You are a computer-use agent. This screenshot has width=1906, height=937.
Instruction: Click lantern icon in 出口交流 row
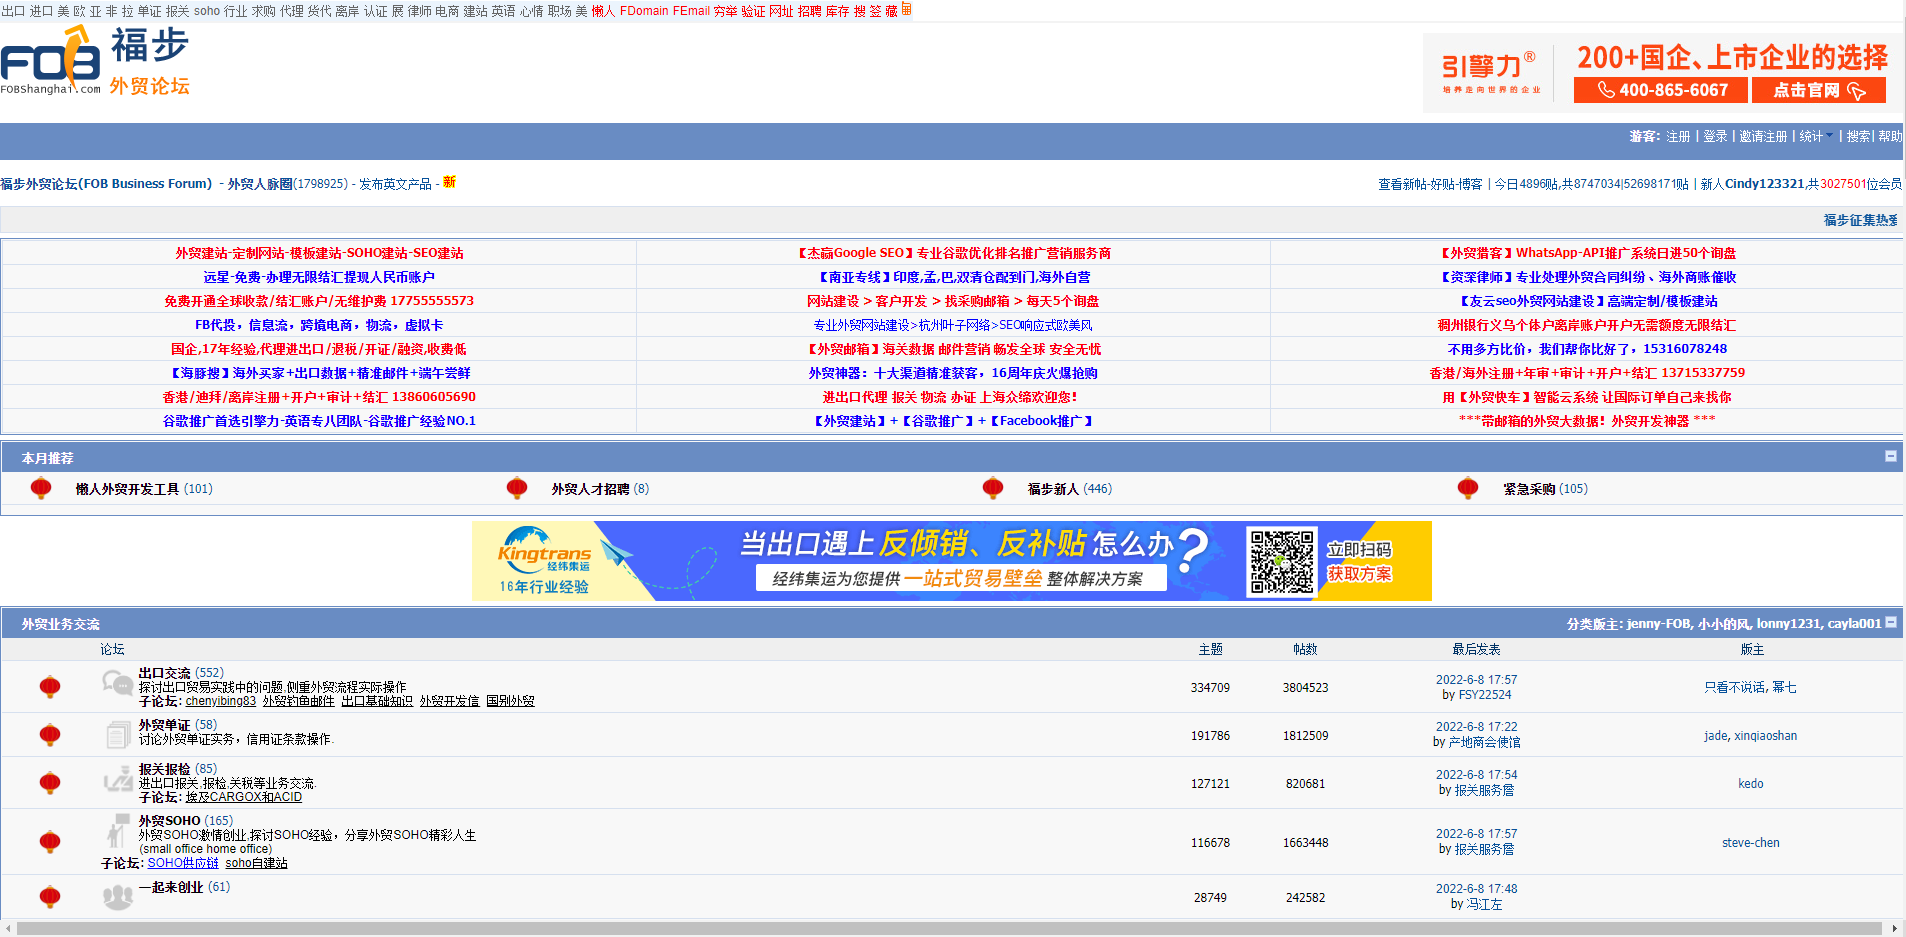(50, 687)
